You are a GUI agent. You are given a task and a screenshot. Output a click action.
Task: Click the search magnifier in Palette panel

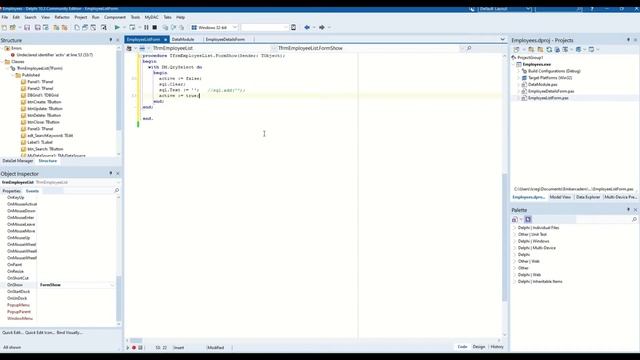(634, 220)
